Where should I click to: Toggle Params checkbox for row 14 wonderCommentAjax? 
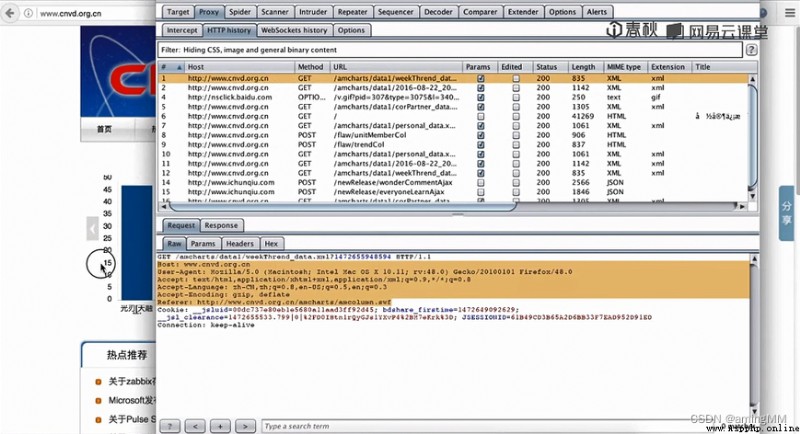click(x=481, y=183)
